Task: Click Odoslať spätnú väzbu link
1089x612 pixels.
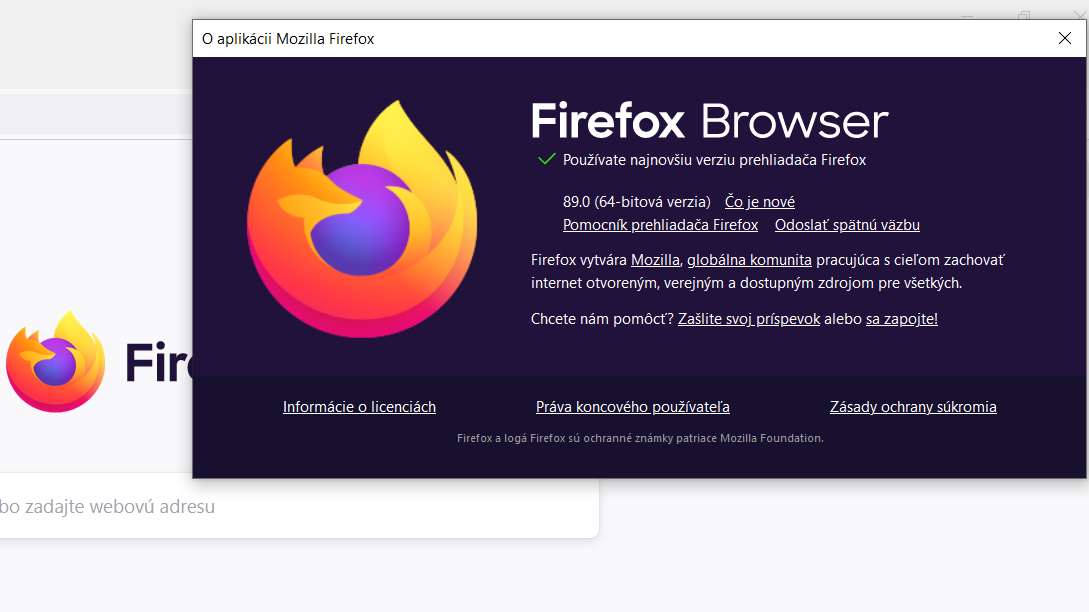Action: 847,225
